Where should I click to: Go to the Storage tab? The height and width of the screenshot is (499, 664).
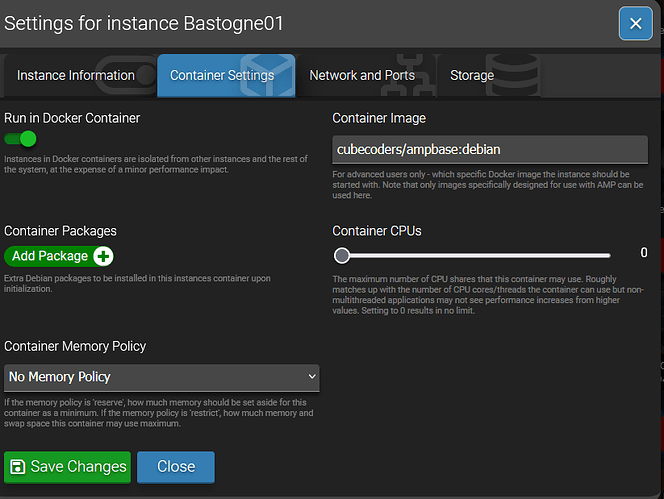pos(471,76)
